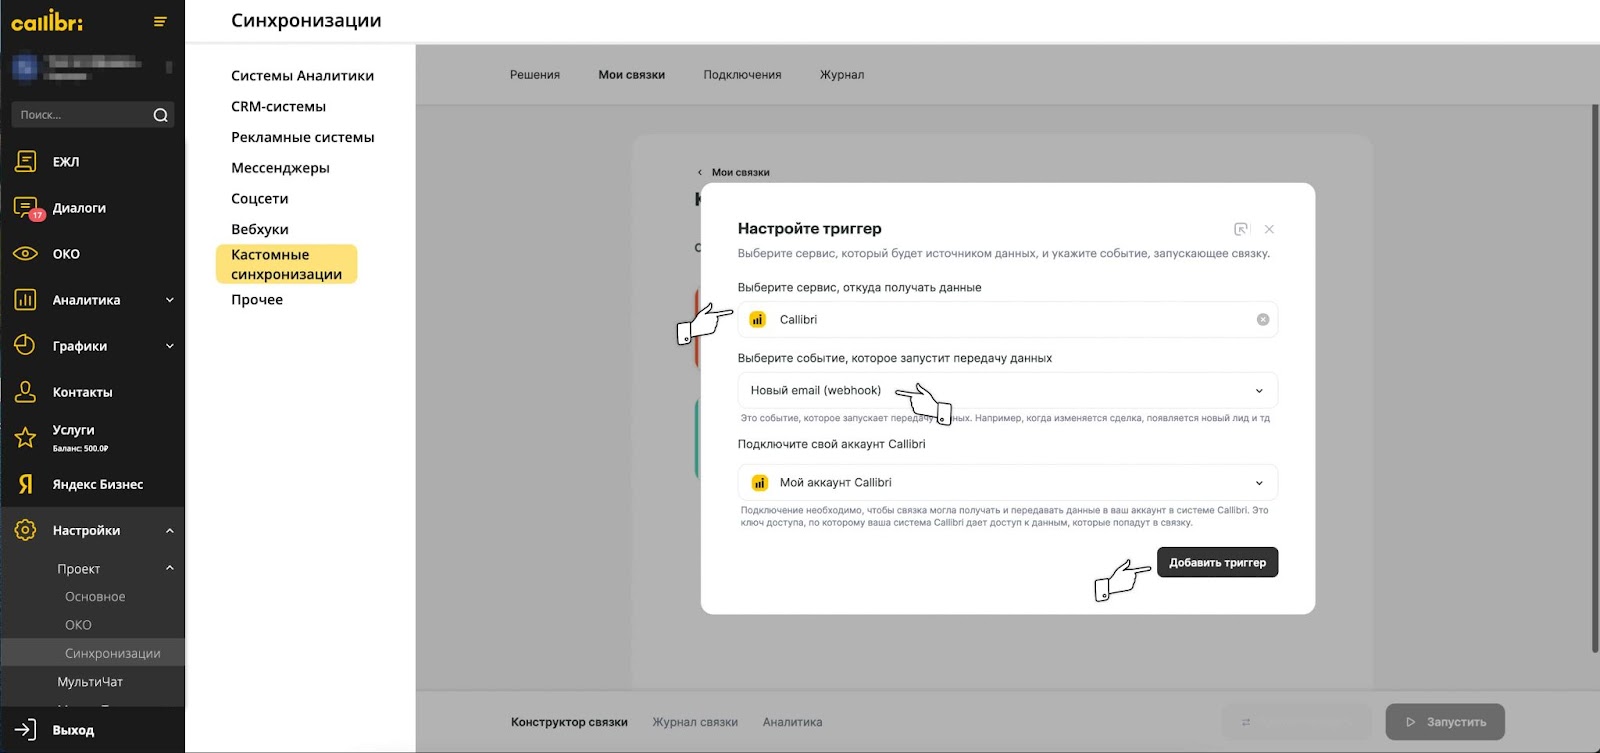Select Вебхуки category
The image size is (1600, 753).
(x=259, y=230)
